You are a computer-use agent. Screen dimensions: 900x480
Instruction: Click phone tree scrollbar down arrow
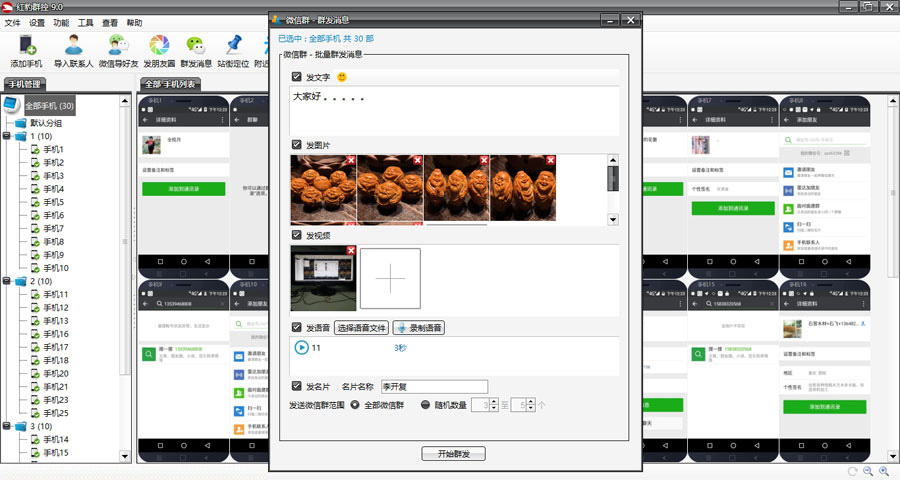coord(125,457)
